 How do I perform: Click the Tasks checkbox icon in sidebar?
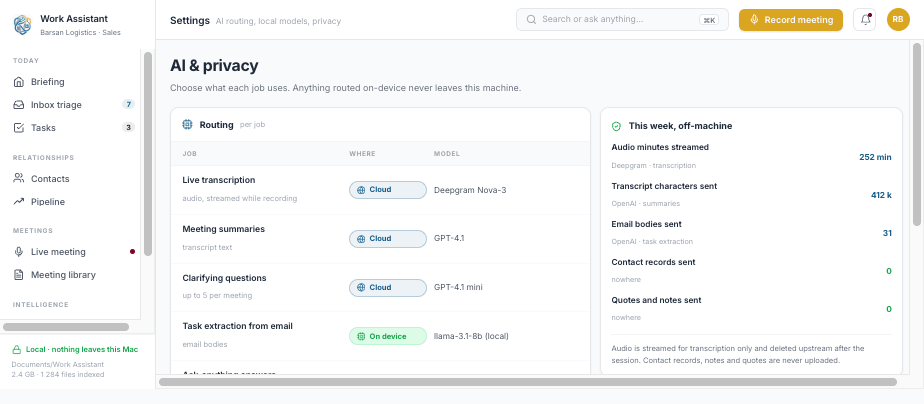coord(19,128)
